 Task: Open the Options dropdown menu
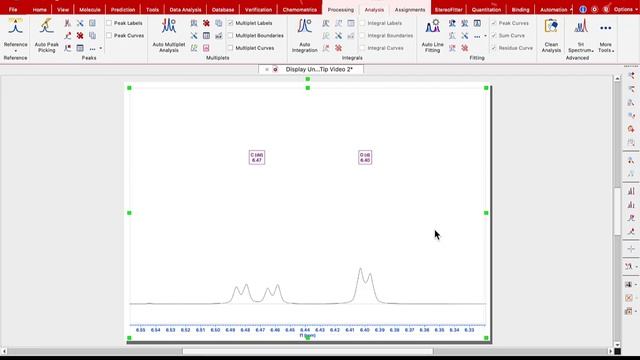tap(626, 9)
